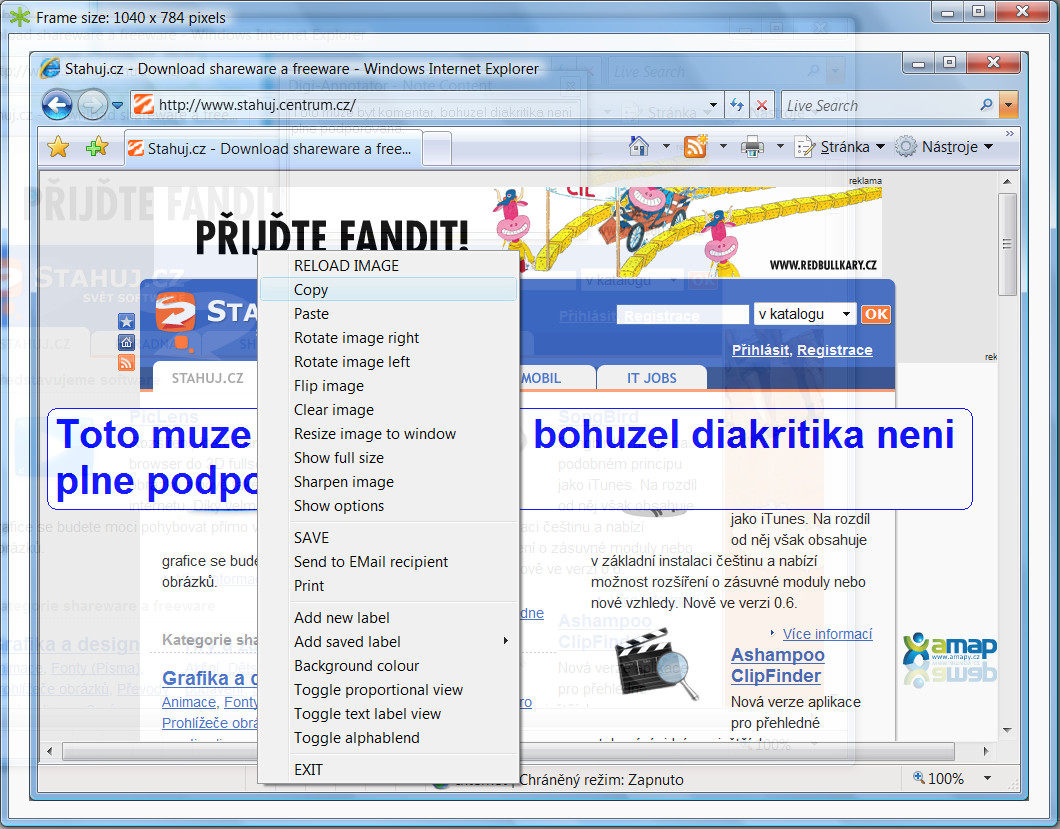This screenshot has width=1060, height=829.
Task: Click the home sidebar icon on page
Action: click(x=126, y=342)
